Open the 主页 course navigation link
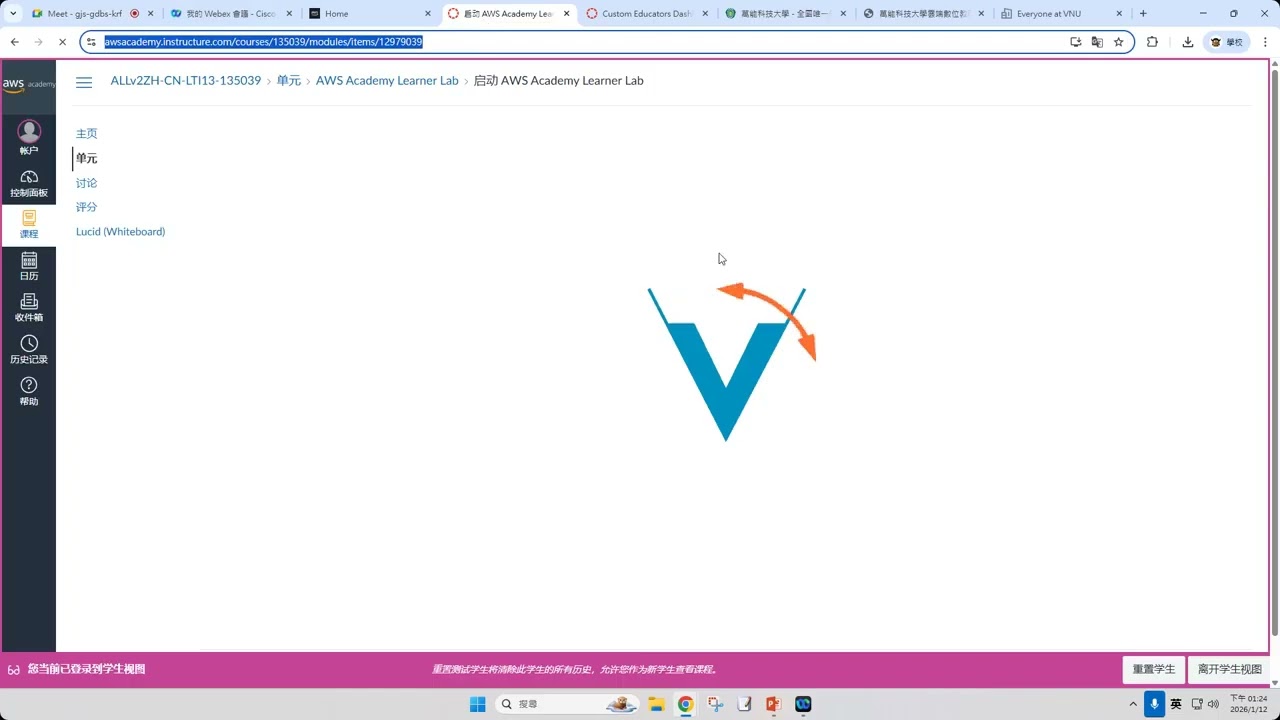Viewport: 1280px width, 720px height. 87,134
